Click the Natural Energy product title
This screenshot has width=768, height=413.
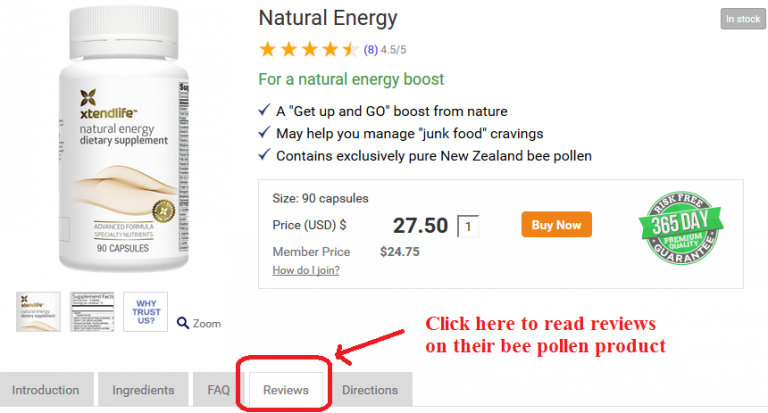click(327, 18)
